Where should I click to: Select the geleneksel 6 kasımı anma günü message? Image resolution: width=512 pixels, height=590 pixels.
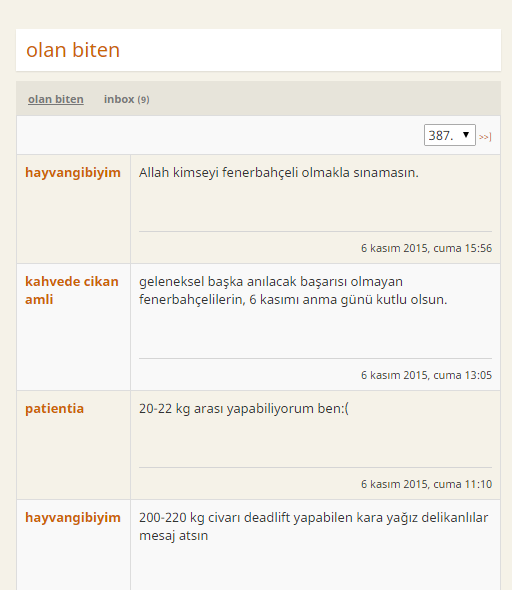pos(293,290)
